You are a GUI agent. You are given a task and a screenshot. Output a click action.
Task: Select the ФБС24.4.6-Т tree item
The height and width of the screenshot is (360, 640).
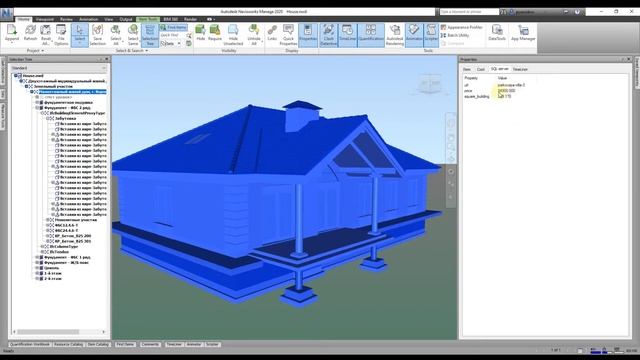66,231
